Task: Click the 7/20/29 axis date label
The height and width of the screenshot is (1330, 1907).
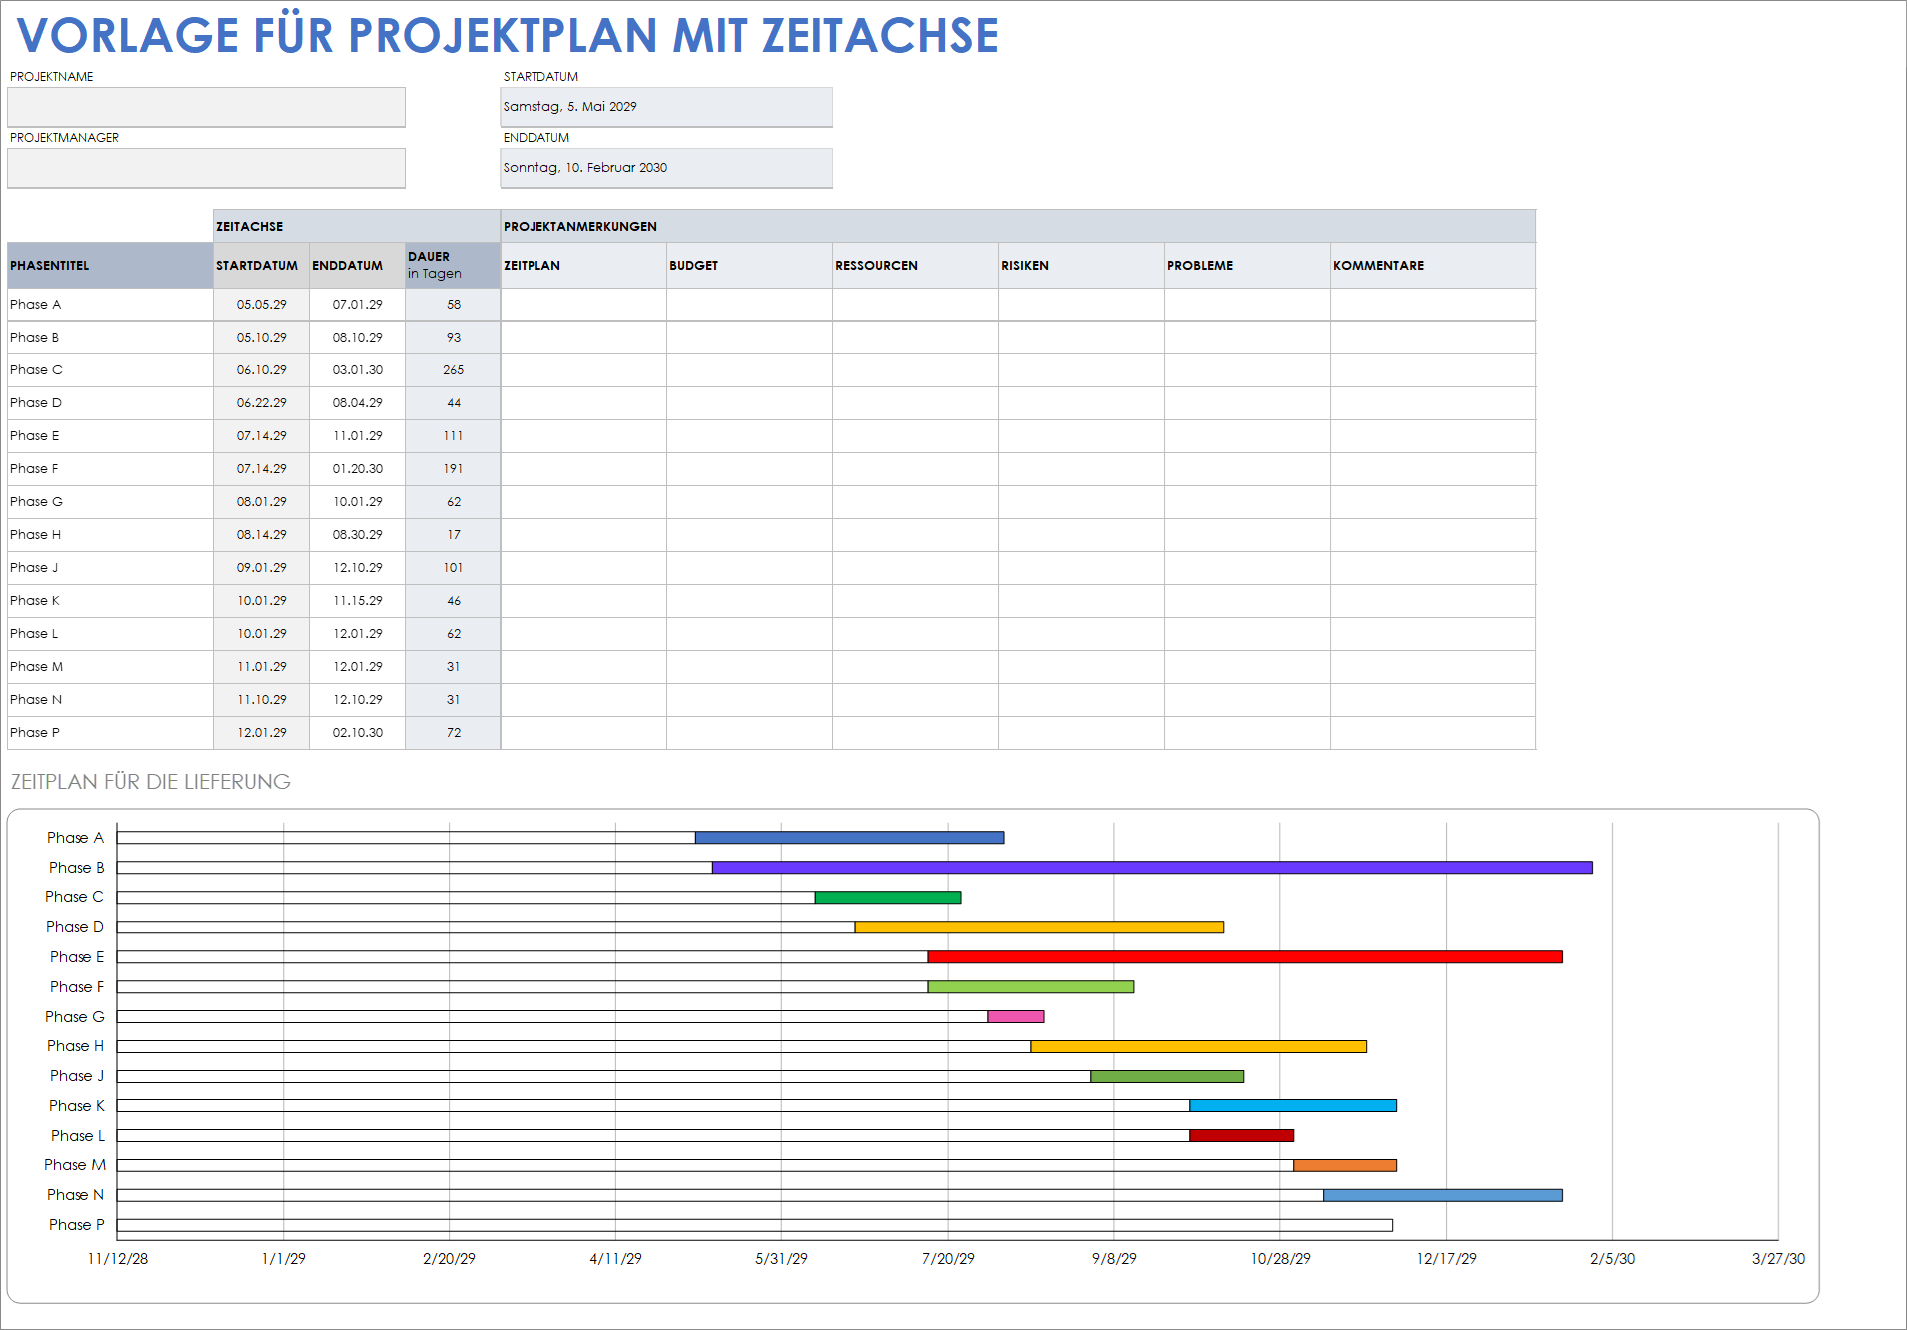Action: (948, 1259)
